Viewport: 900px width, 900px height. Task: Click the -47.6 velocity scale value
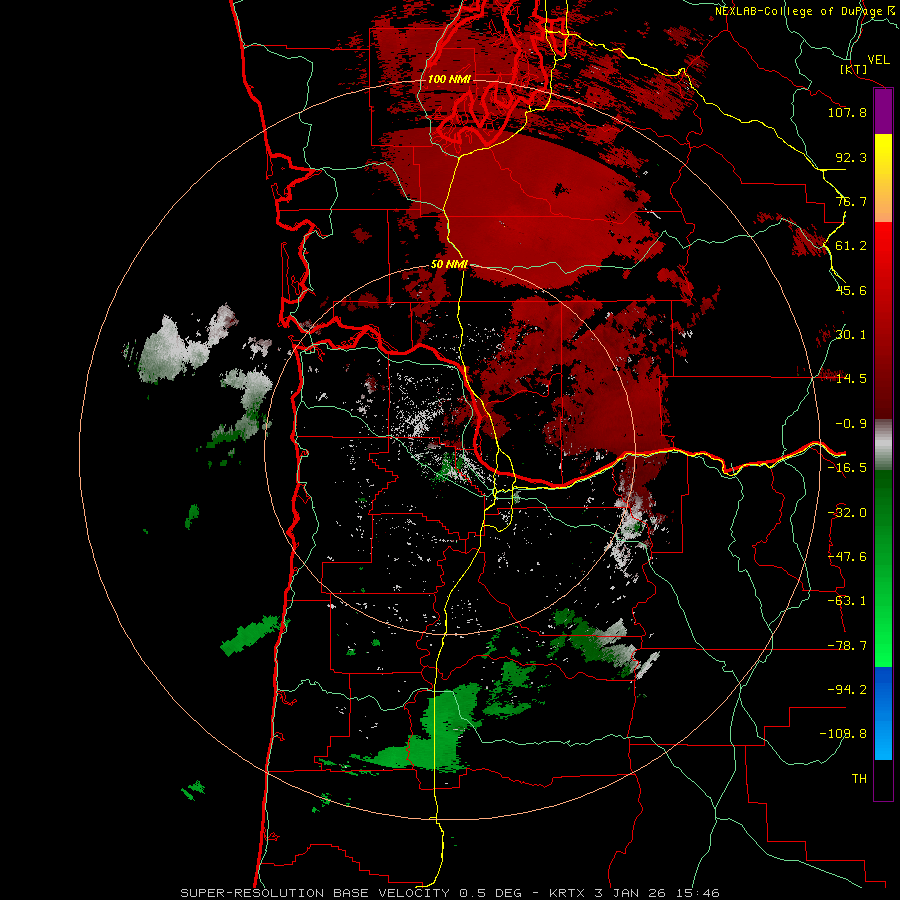click(847, 557)
